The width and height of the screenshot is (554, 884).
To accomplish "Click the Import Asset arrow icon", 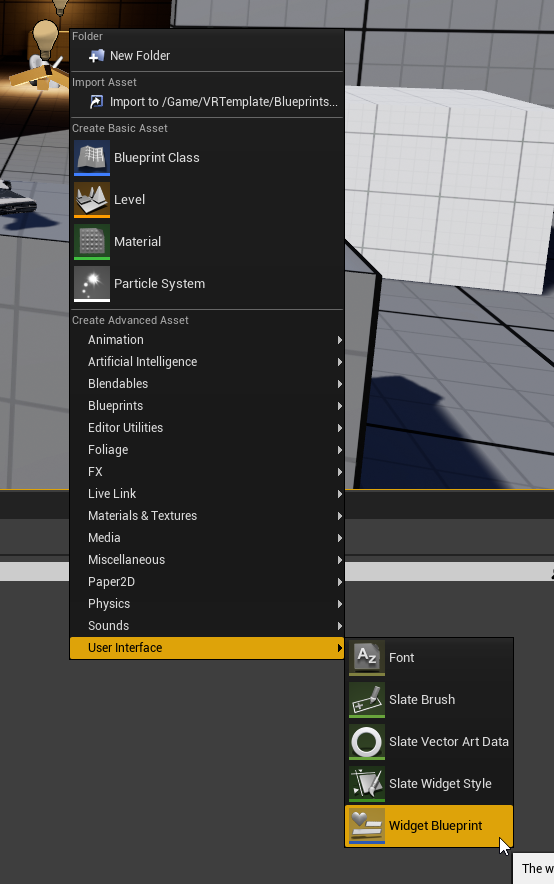I will pyautogui.click(x=96, y=101).
